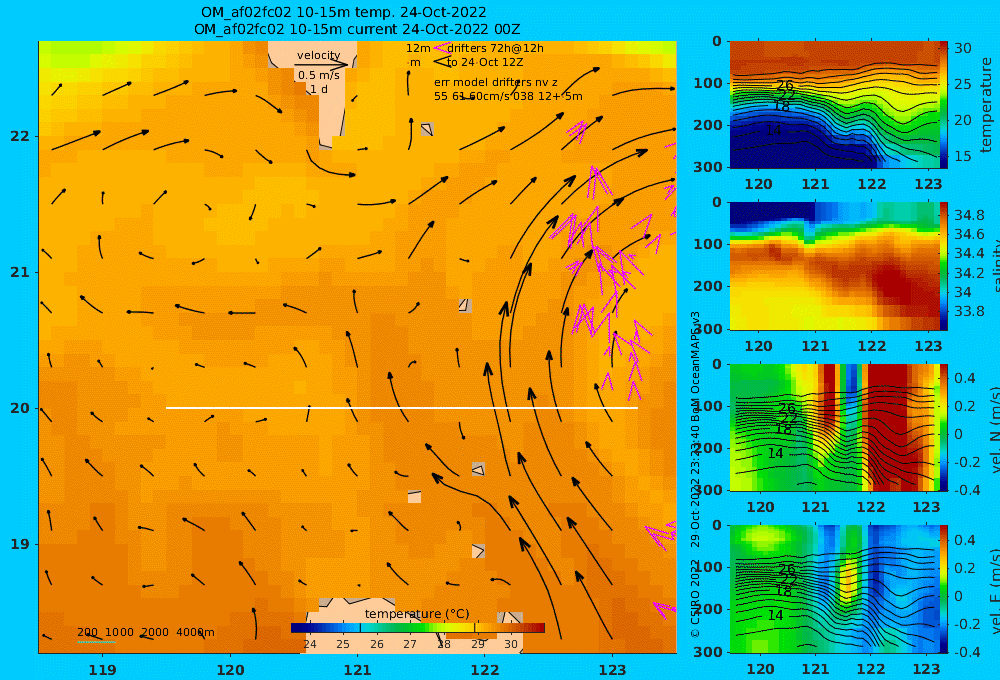Screen dimensions: 1000x680
Task: Click value "33.8" on the salinity colorbar
Action: pyautogui.click(x=969, y=311)
